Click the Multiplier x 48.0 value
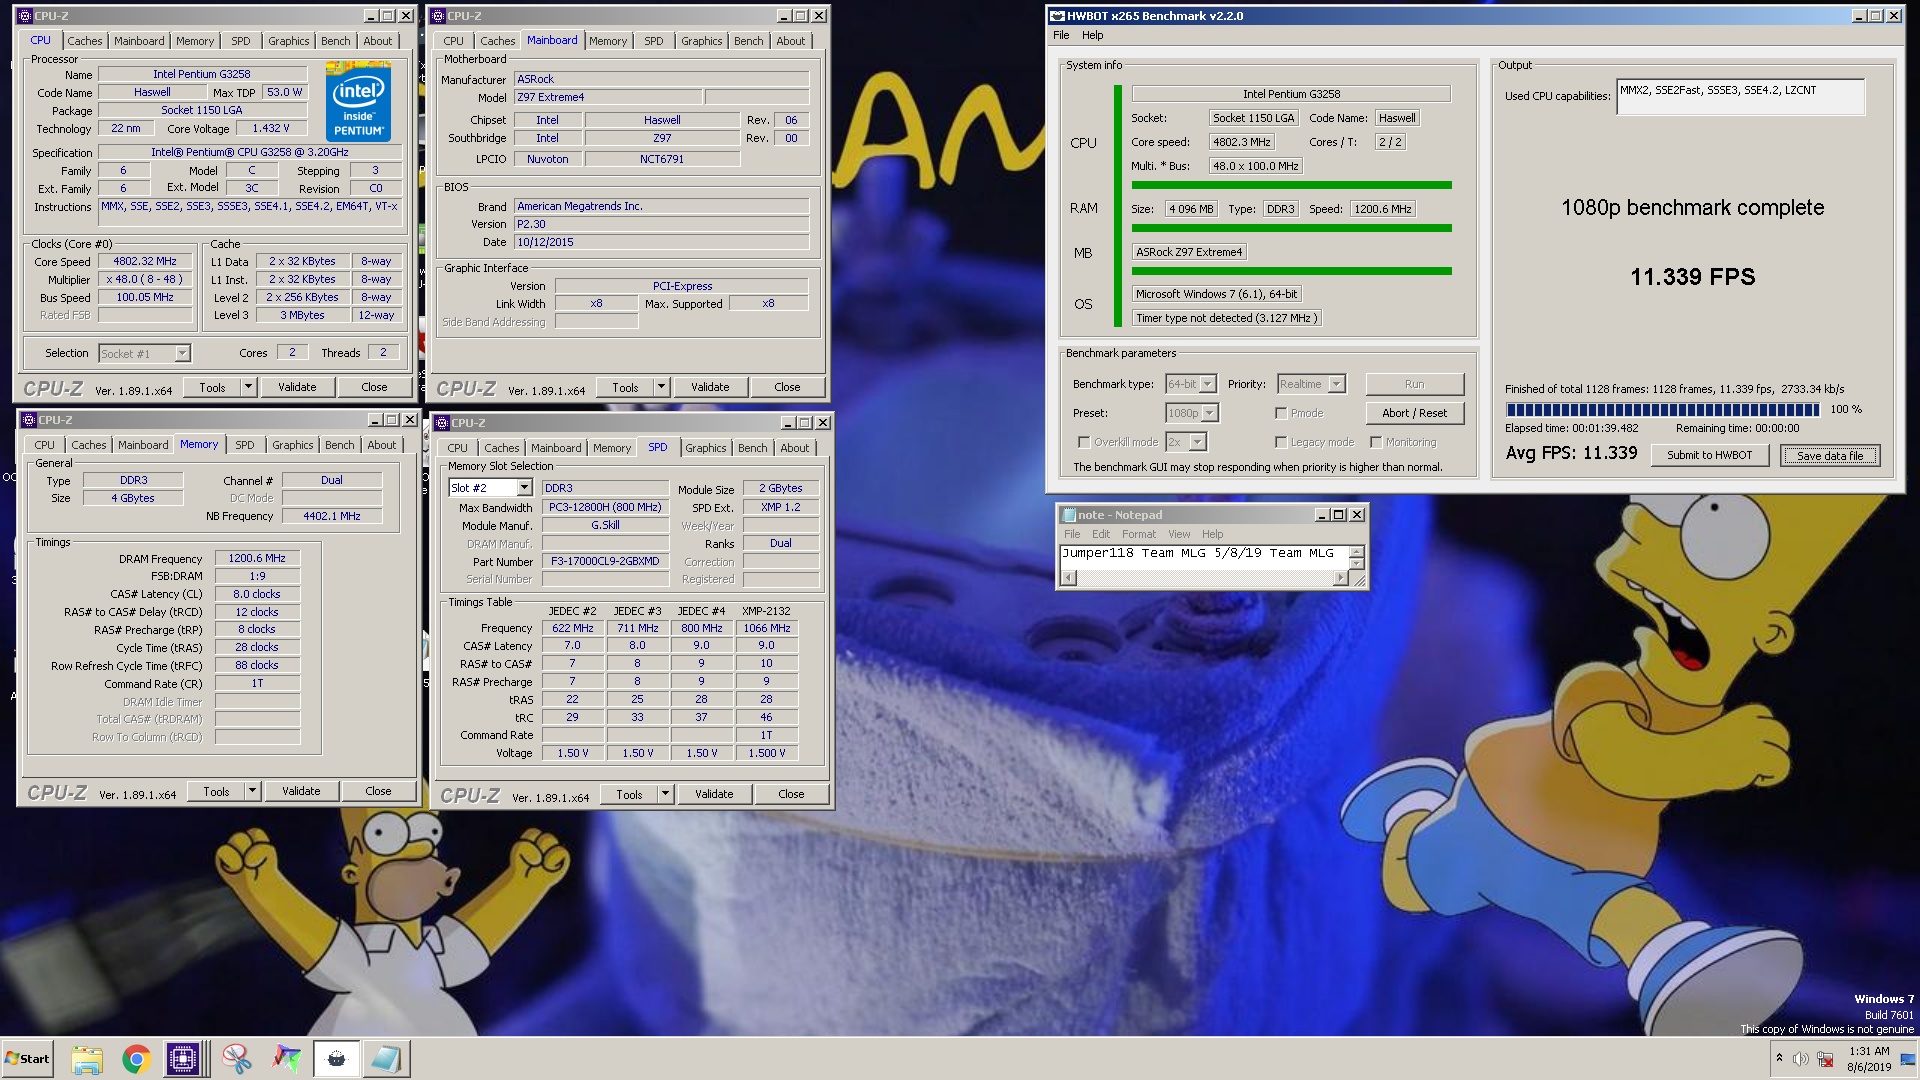The width and height of the screenshot is (1920, 1080). (145, 279)
